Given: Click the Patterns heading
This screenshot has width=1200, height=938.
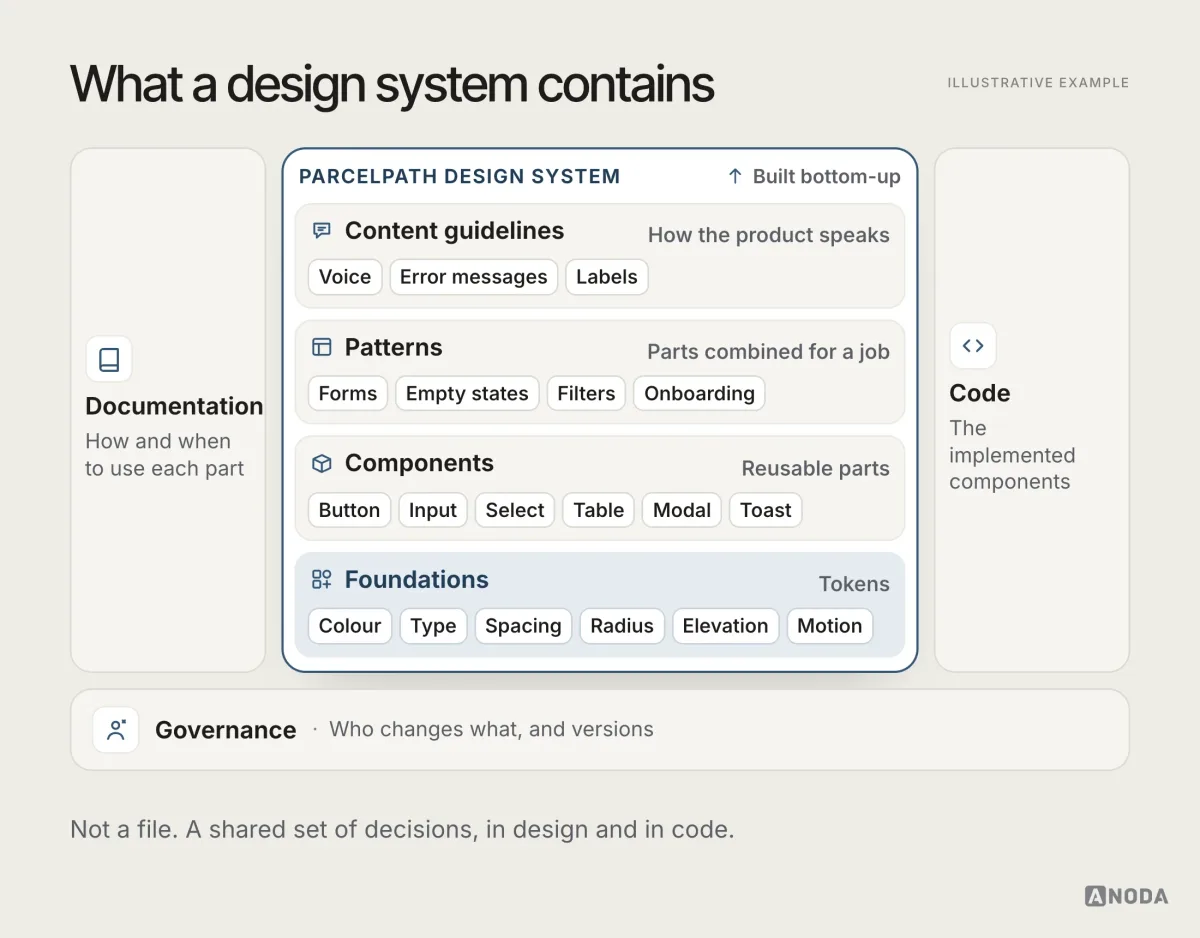Looking at the screenshot, I should coord(393,347).
